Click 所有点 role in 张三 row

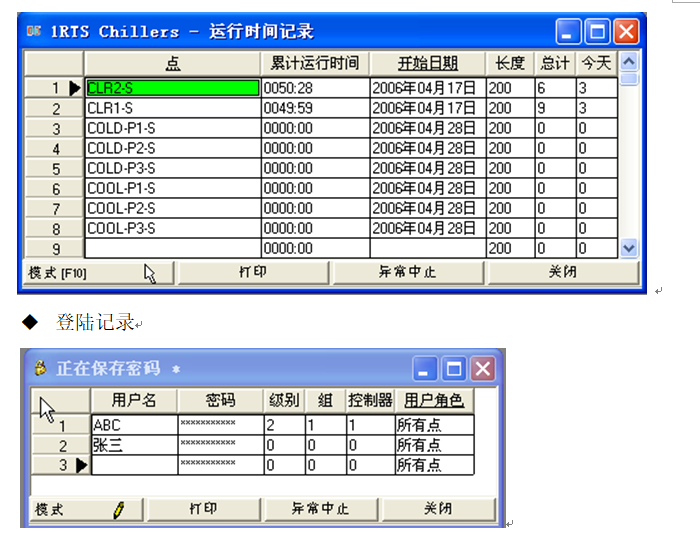(x=434, y=445)
